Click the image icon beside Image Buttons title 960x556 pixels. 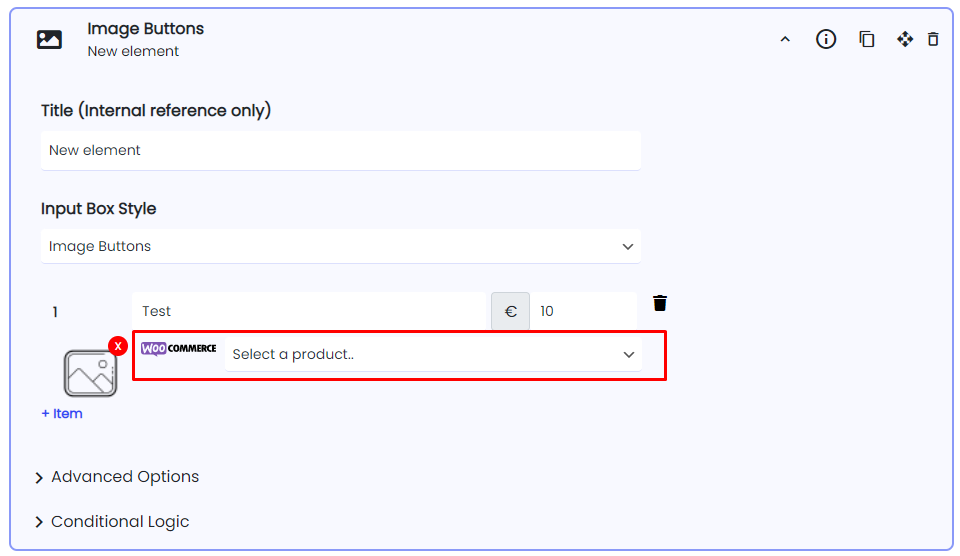(49, 40)
